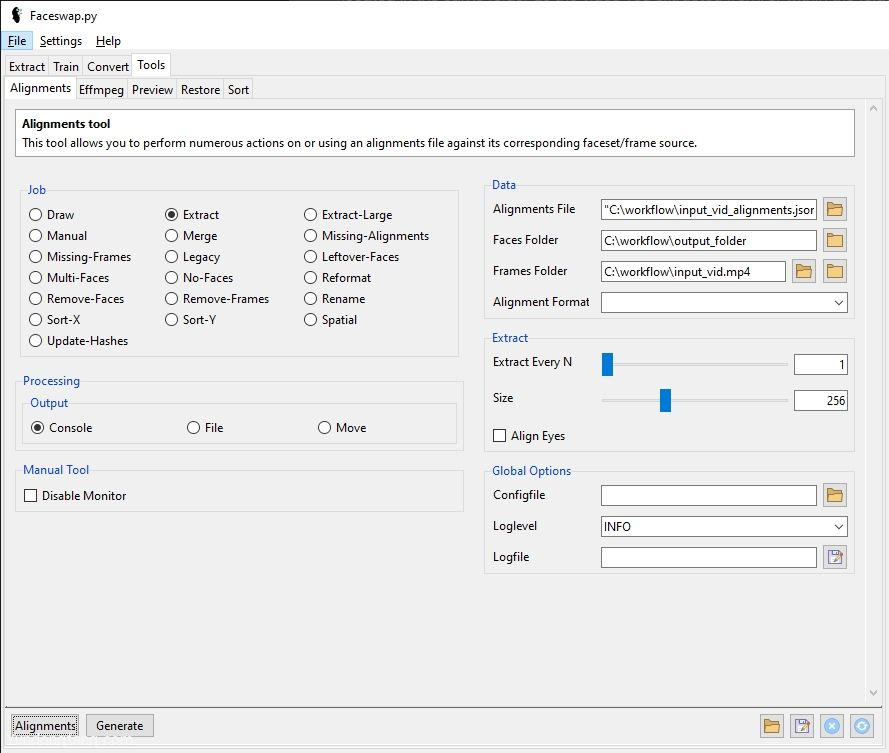Select the Remove-Faces job radio button
889x753 pixels.
pos(36,299)
